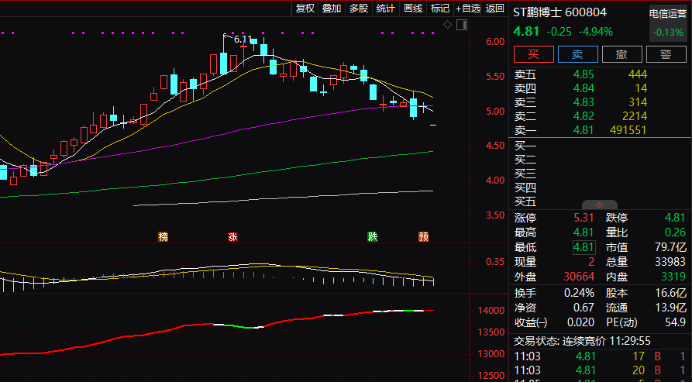The image size is (693, 383).
Task: Click the 返回 back button
Action: (x=495, y=8)
